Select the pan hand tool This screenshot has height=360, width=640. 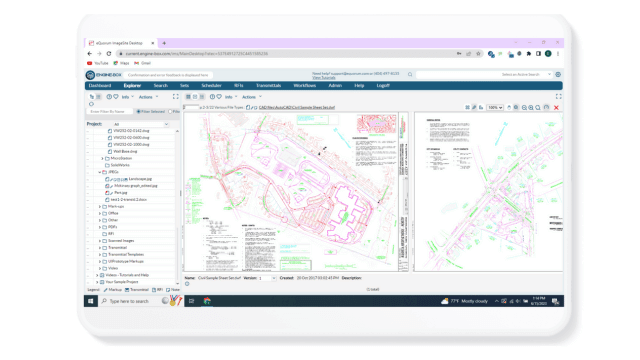tap(509, 107)
